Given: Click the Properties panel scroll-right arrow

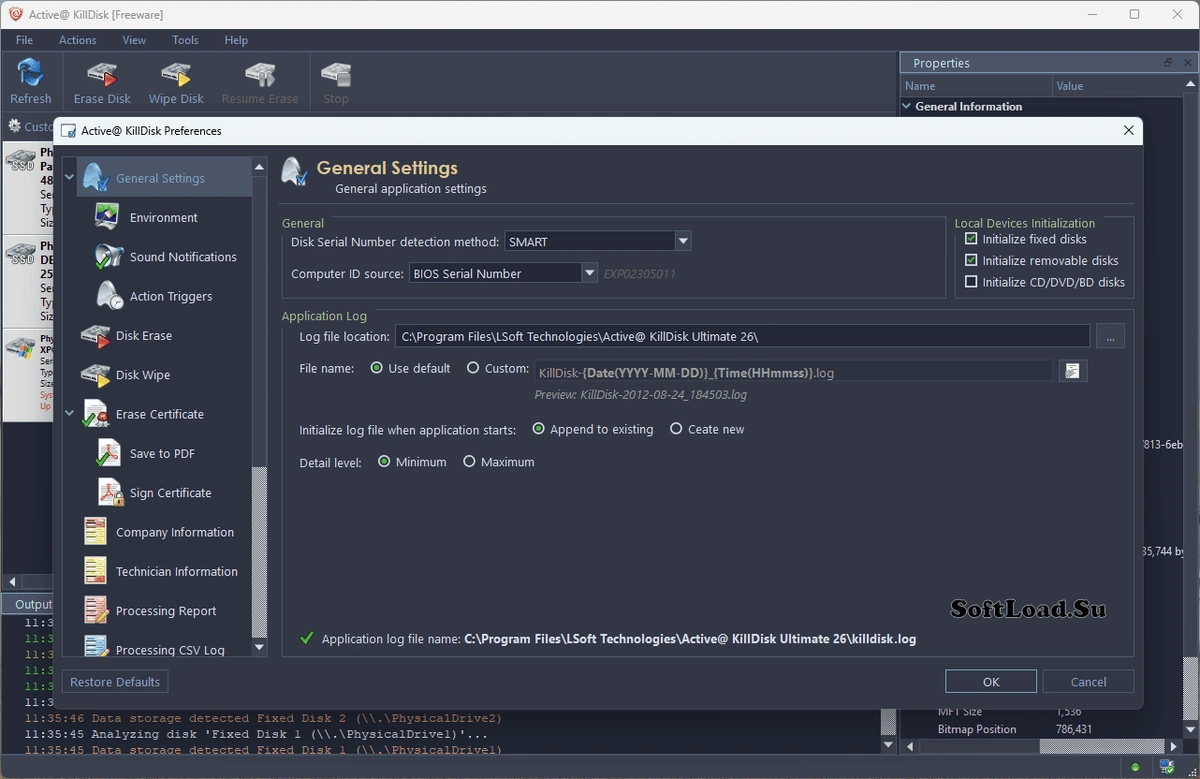Looking at the screenshot, I should pyautogui.click(x=1175, y=747).
